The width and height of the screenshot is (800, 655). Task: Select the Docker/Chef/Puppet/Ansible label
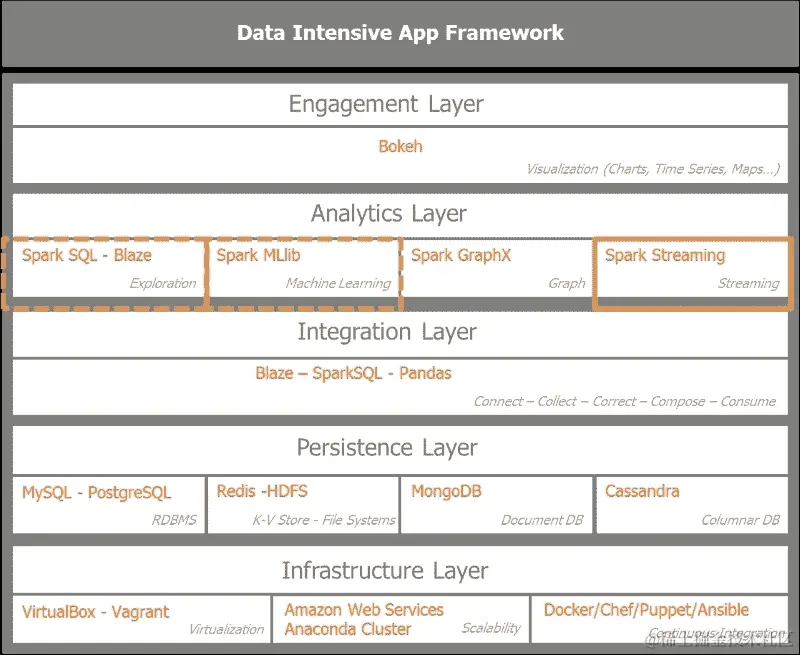click(646, 610)
